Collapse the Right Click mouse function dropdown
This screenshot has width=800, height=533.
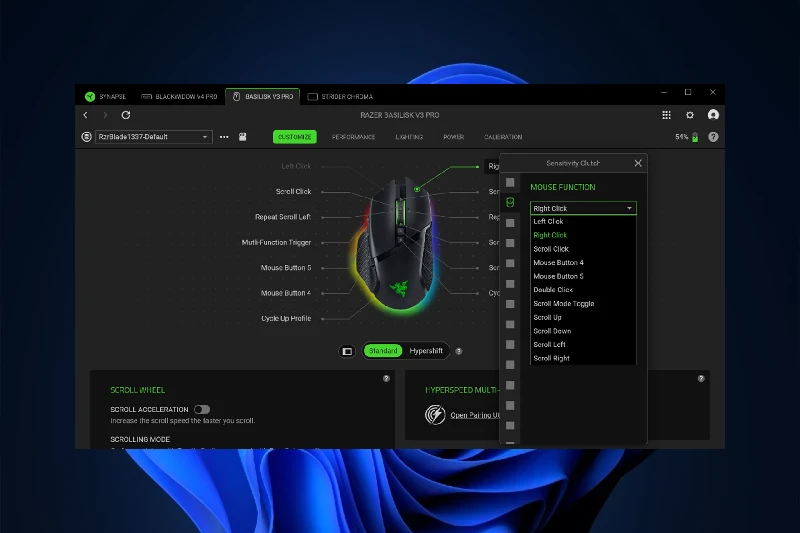coord(629,208)
